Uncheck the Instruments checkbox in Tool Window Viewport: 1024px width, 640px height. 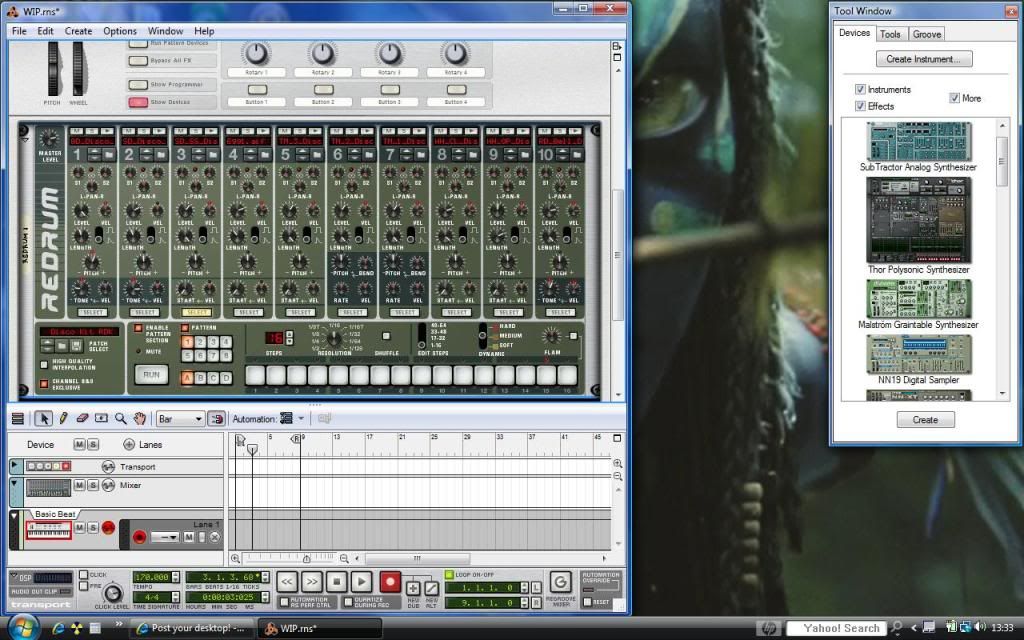pyautogui.click(x=860, y=90)
